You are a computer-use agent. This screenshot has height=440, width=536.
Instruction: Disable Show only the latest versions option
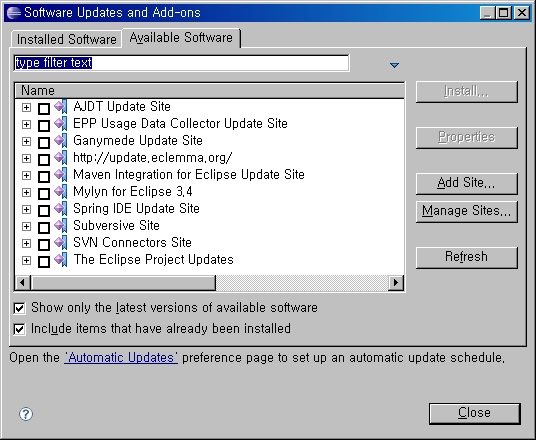[x=19, y=308]
